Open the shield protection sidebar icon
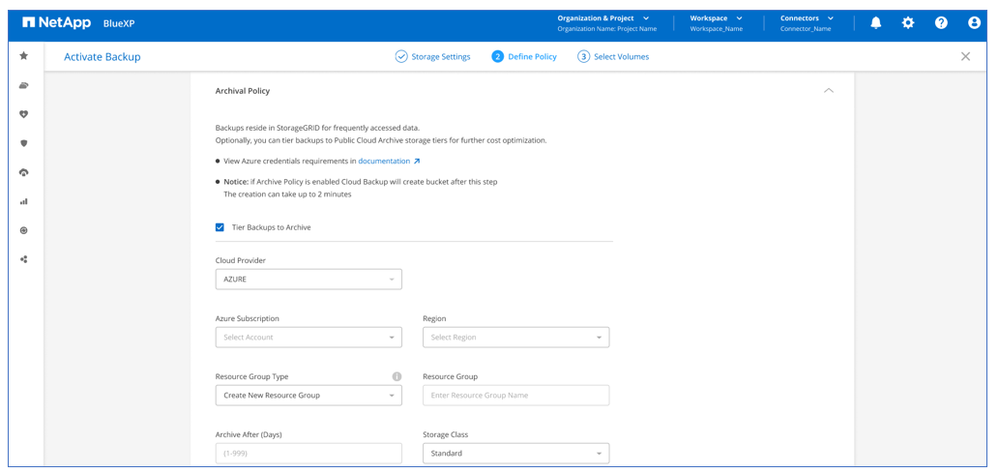The image size is (999, 475). [x=24, y=143]
